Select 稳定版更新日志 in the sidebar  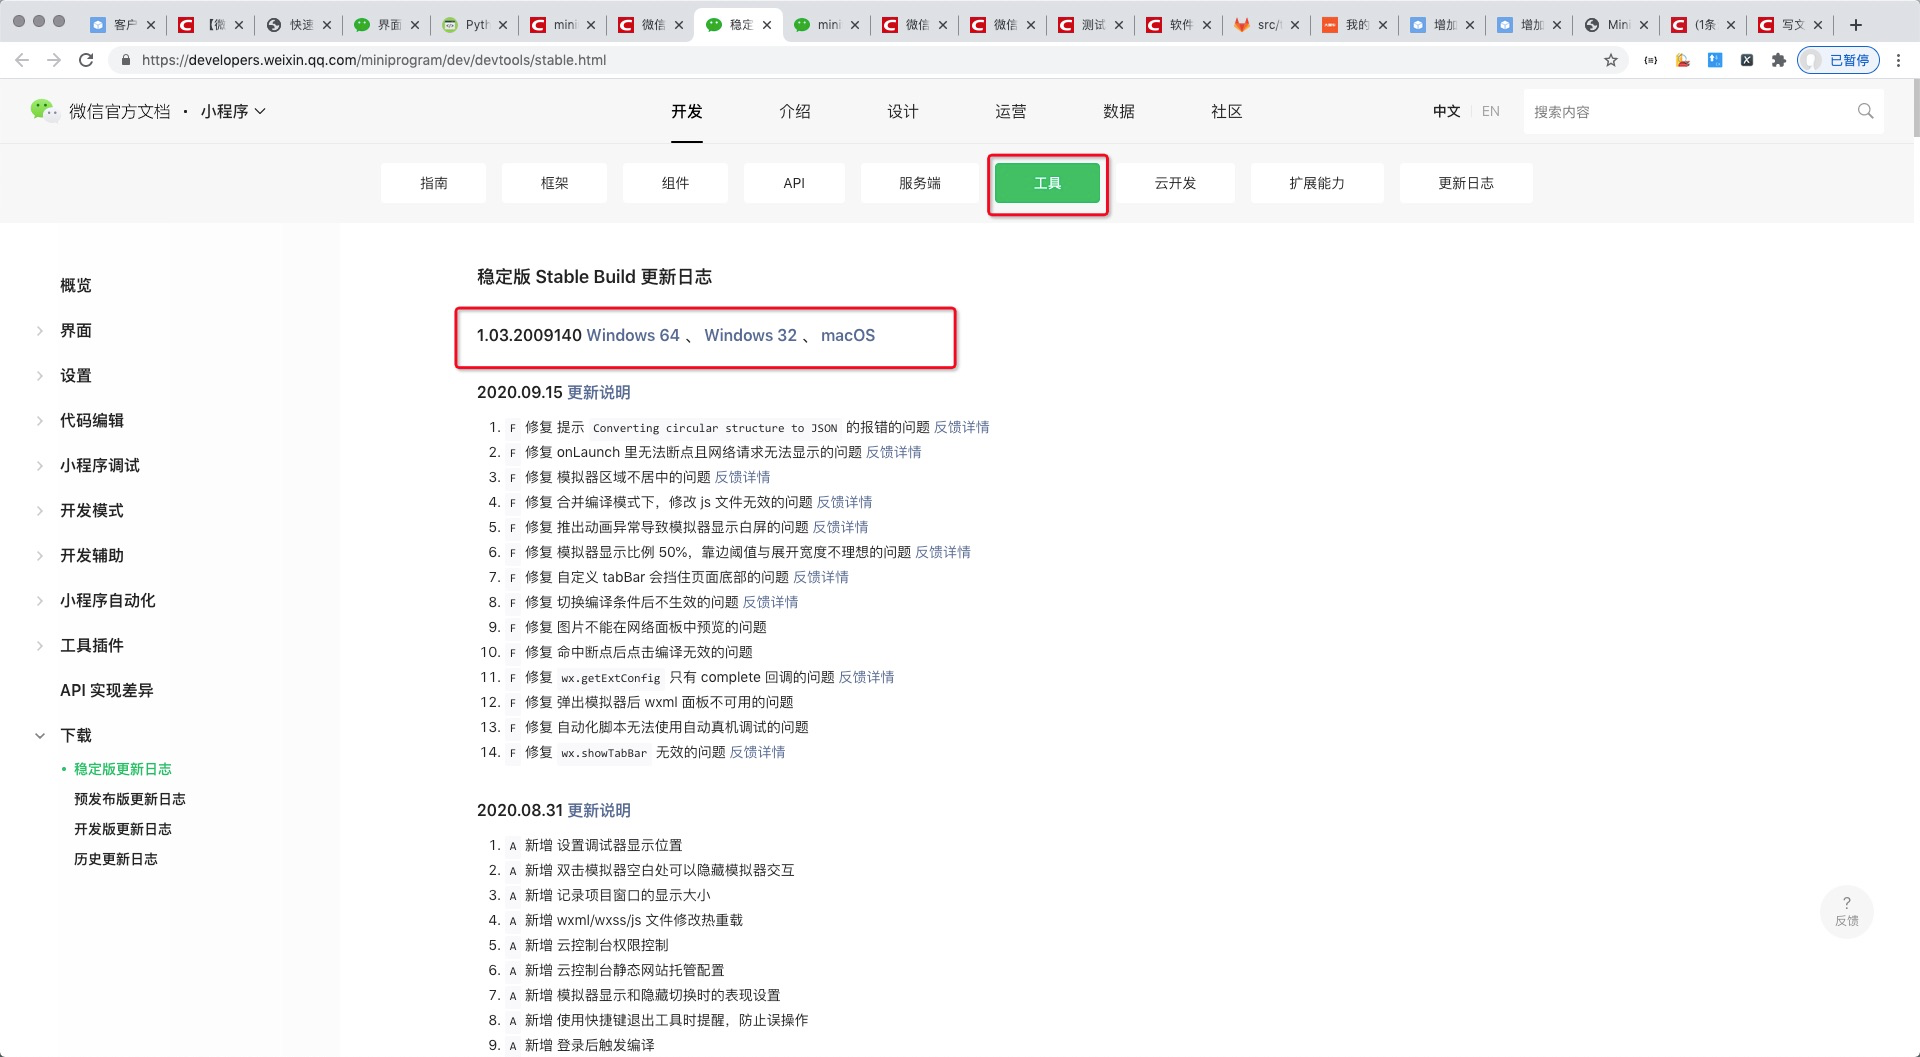[x=123, y=769]
